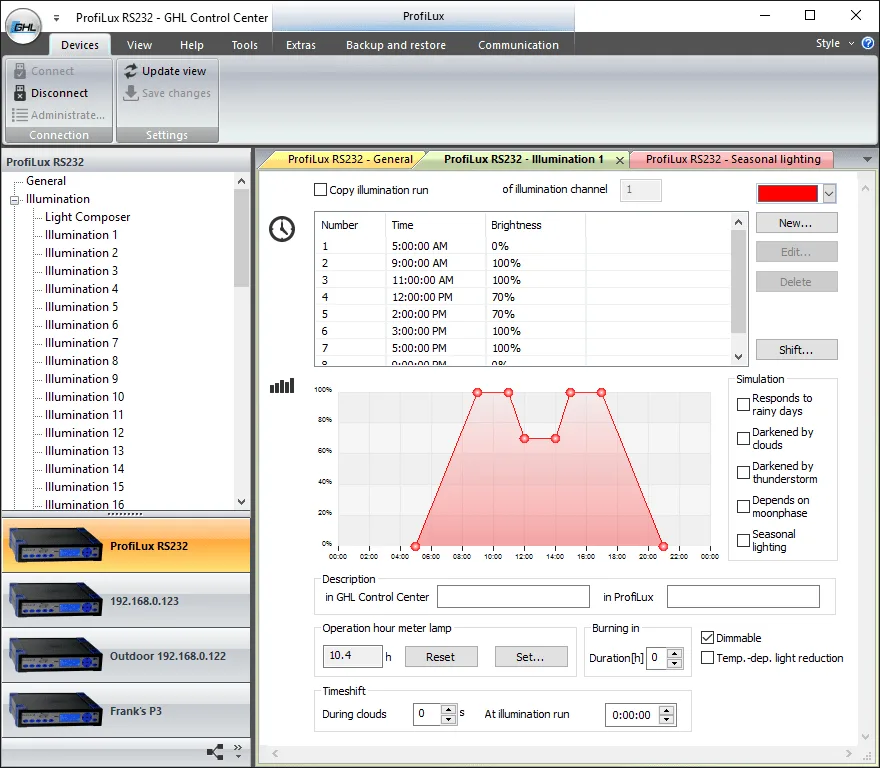Expand device panel options with double chevron
The height and width of the screenshot is (768, 880).
238,751
